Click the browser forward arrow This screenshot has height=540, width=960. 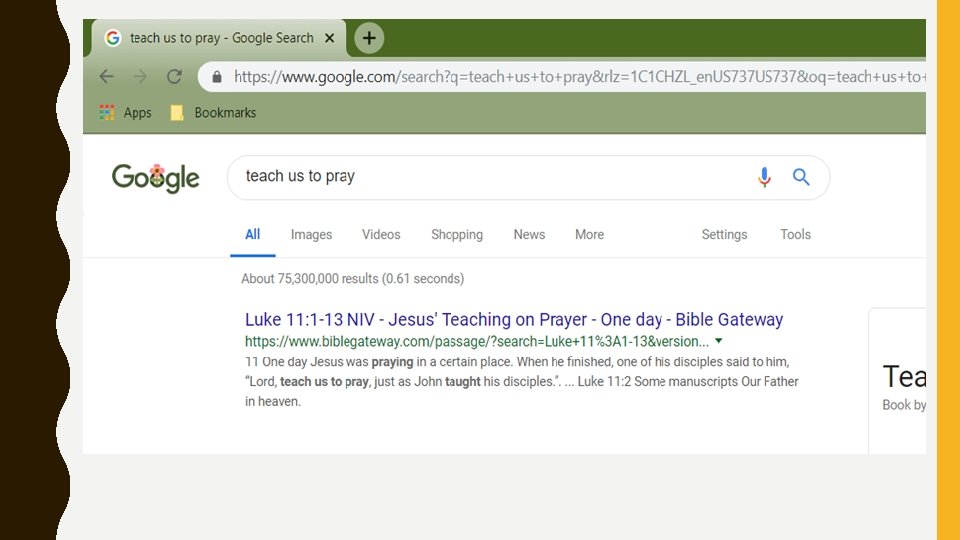[140, 77]
